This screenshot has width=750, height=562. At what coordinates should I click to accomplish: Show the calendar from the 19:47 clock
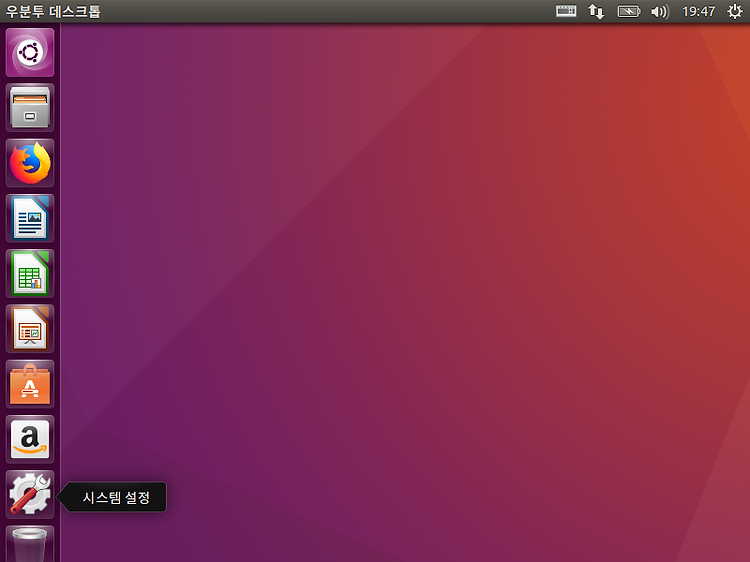point(698,11)
